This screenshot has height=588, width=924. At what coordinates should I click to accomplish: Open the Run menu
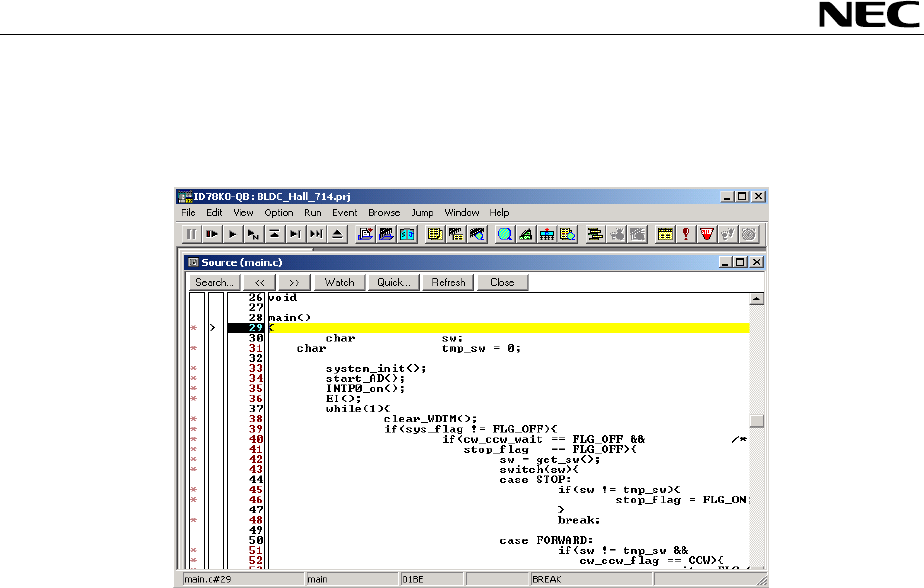pyautogui.click(x=313, y=213)
